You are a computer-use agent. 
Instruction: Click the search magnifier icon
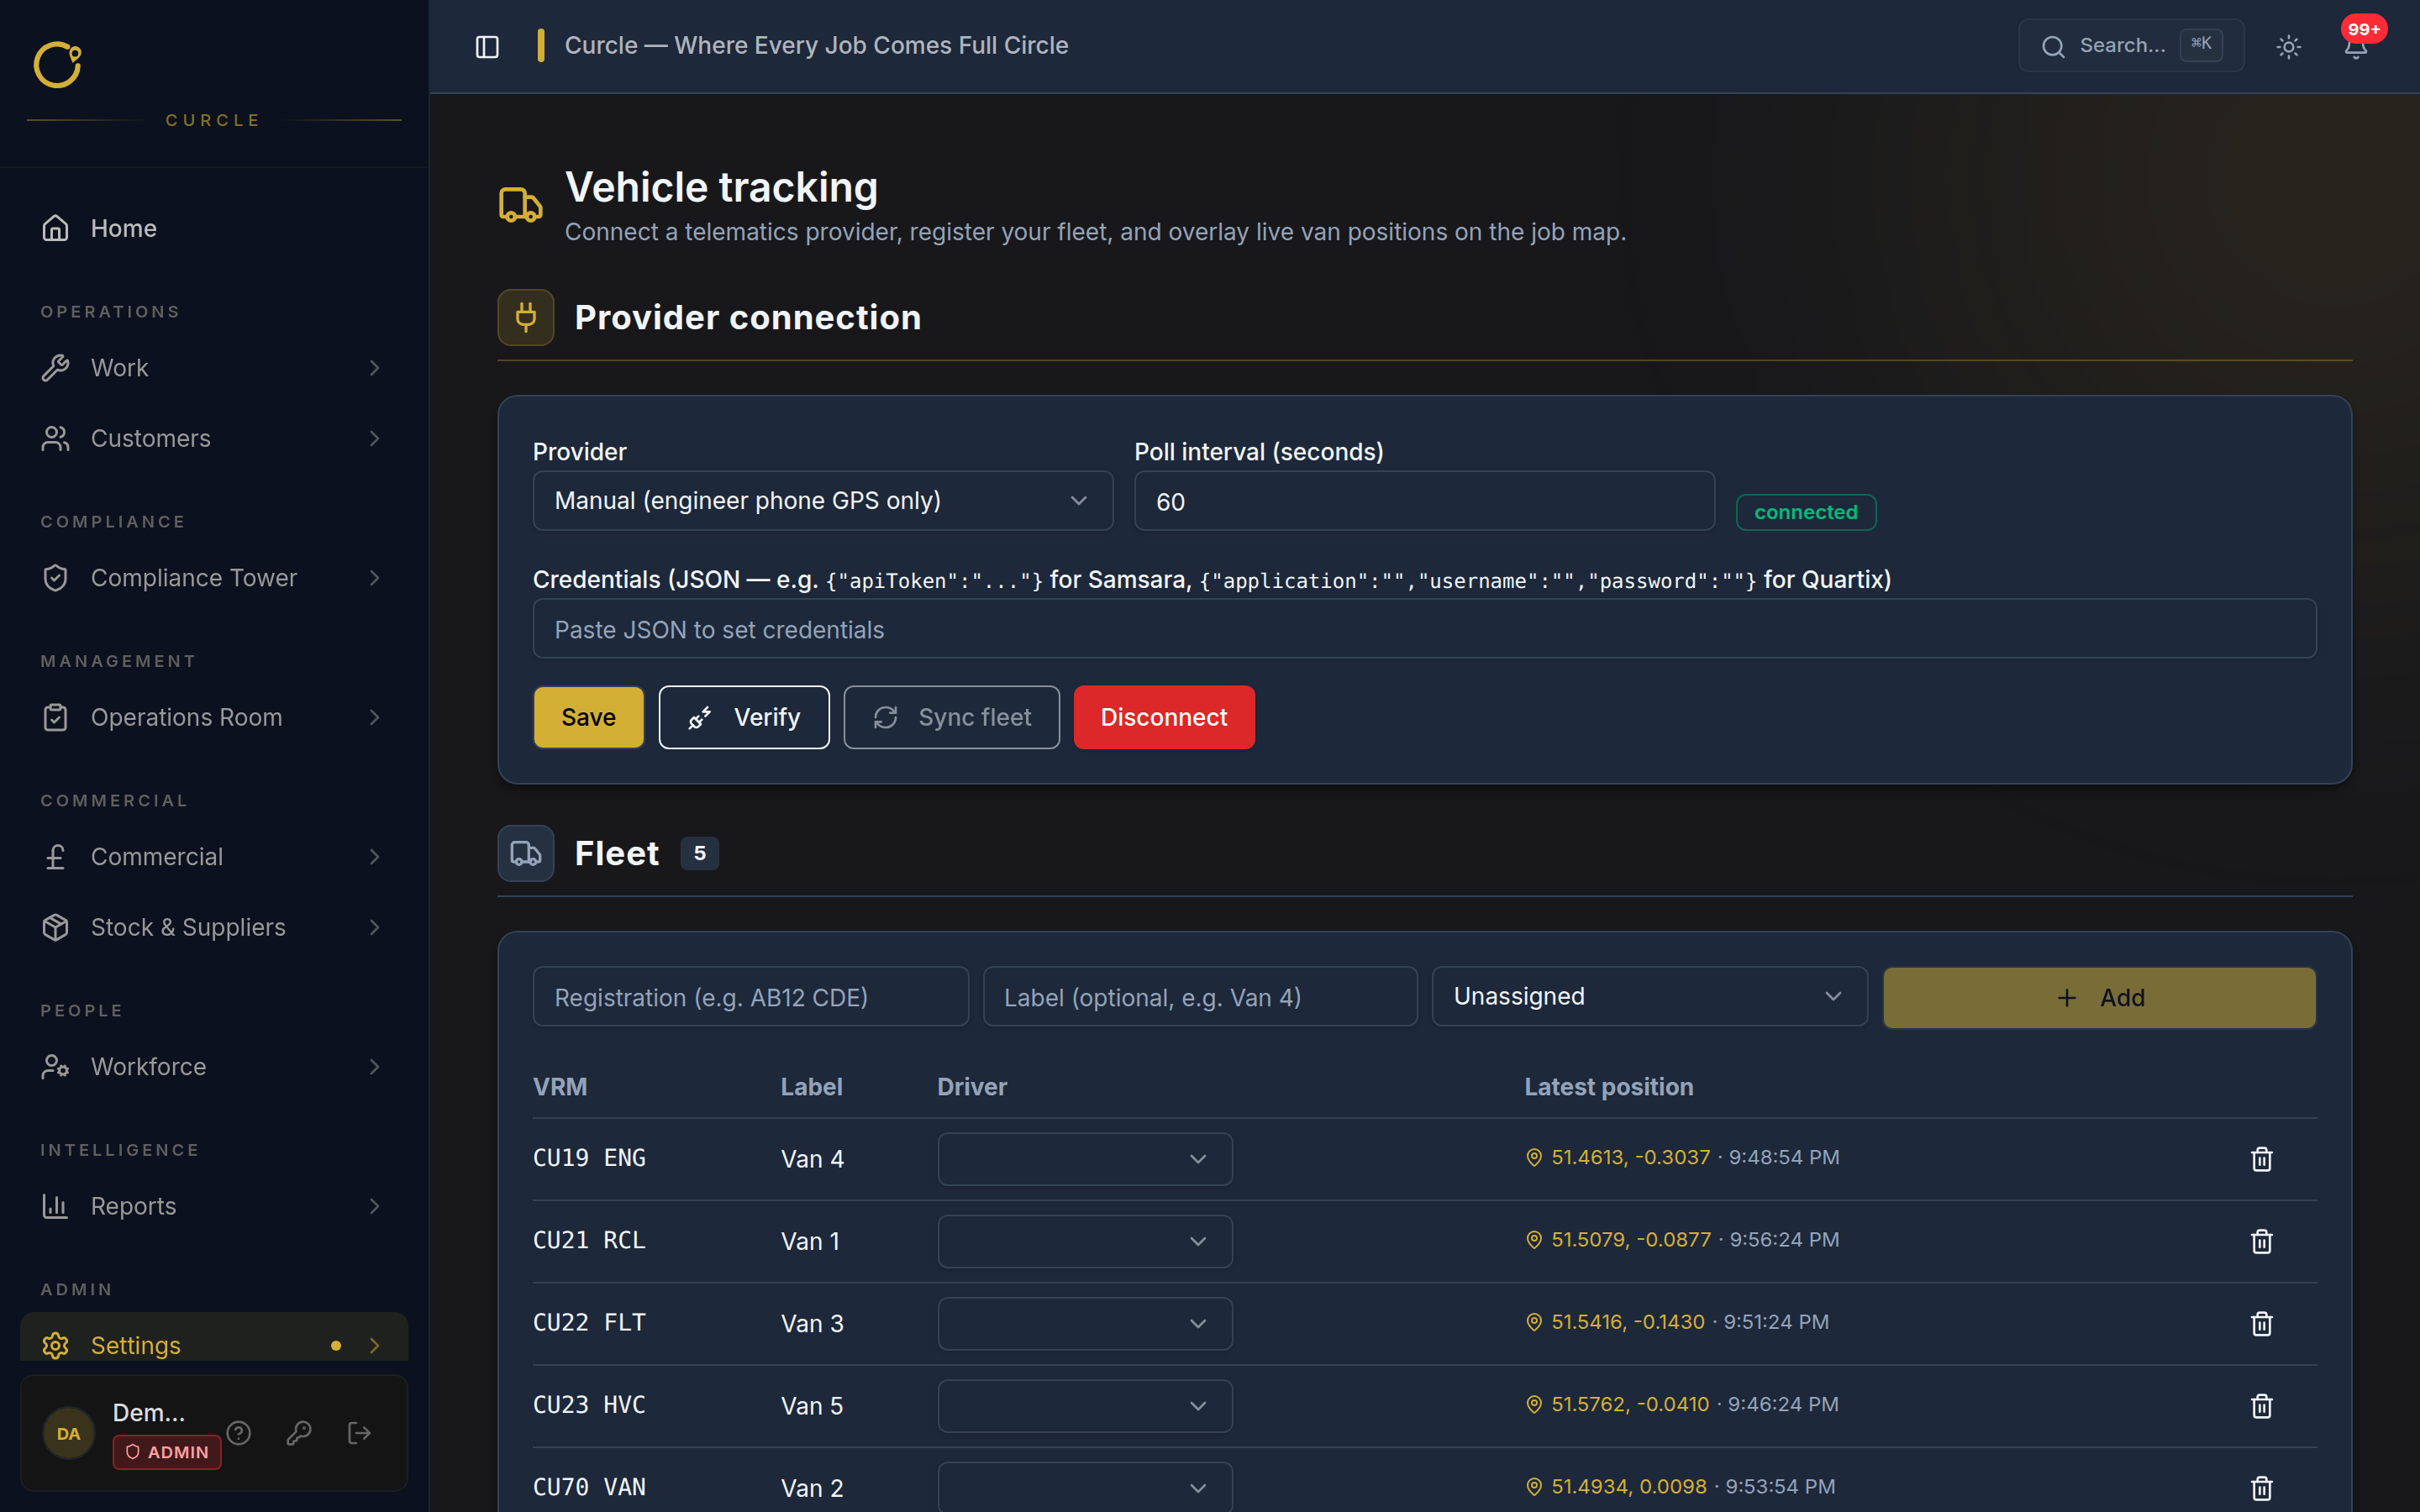tap(2053, 46)
